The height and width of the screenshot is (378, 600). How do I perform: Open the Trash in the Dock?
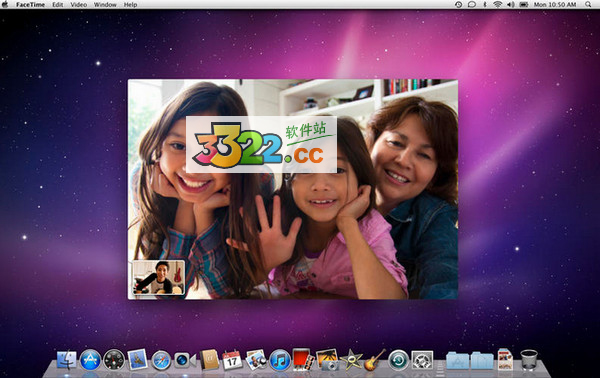529,360
